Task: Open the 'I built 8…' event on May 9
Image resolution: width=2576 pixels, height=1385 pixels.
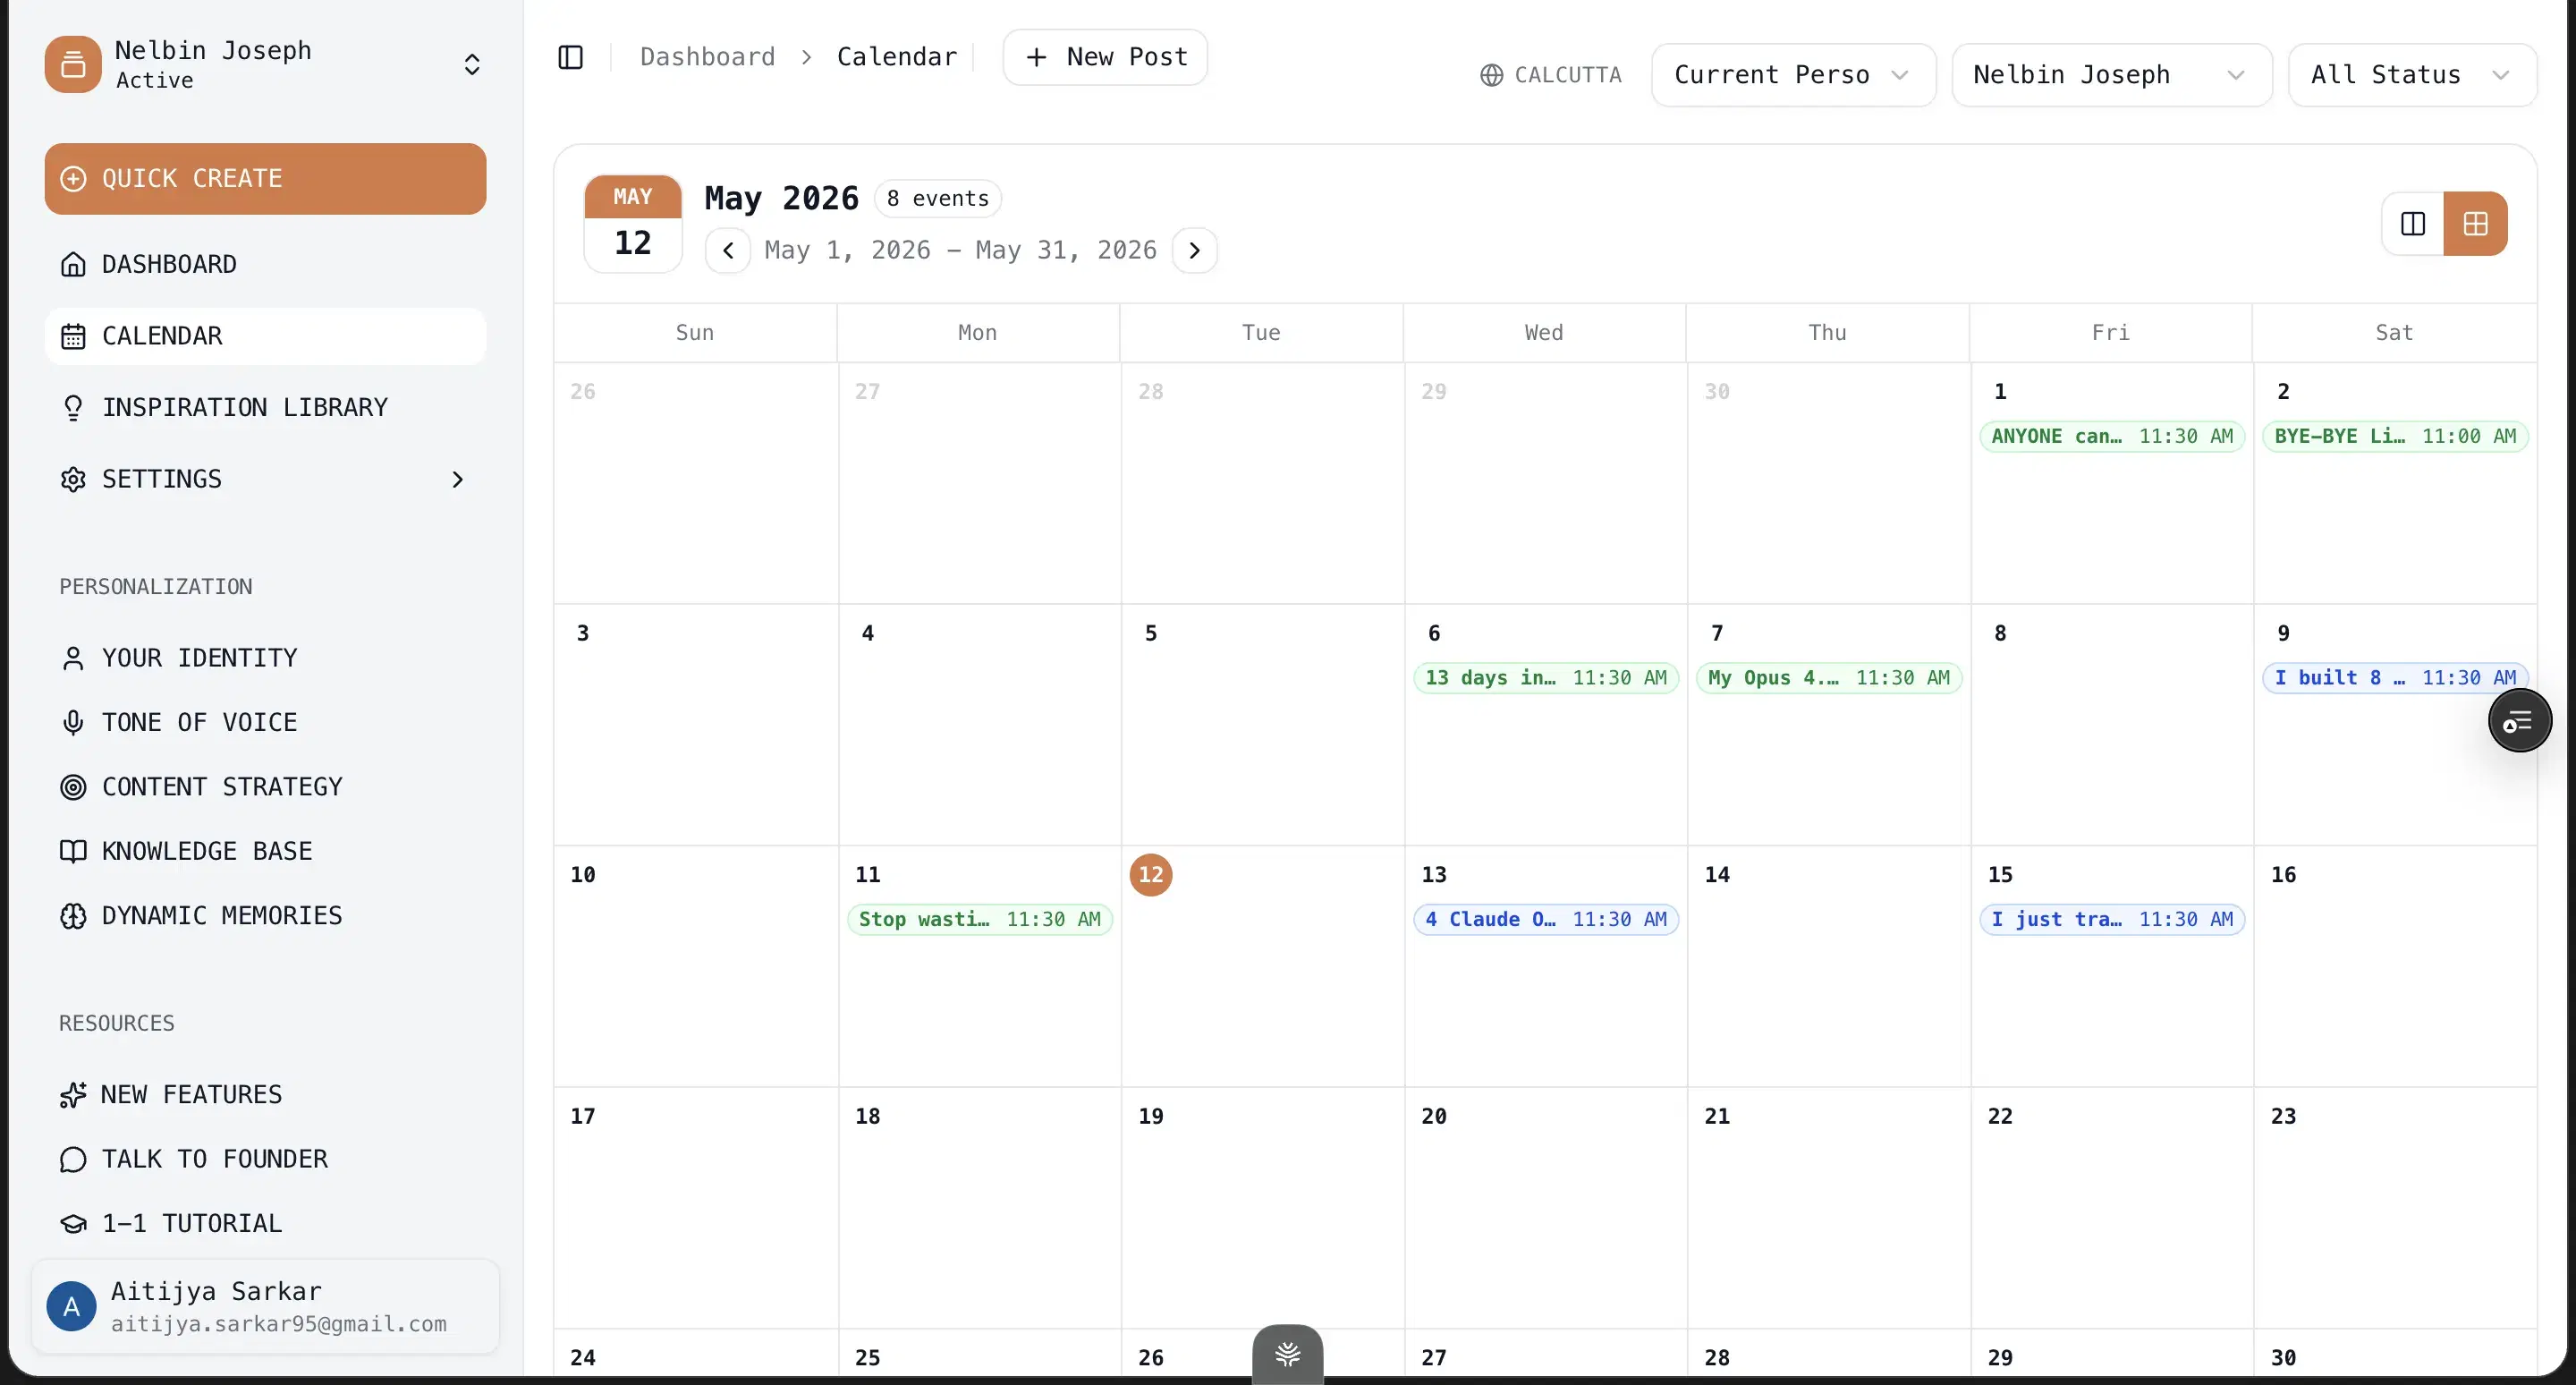Action: click(x=2394, y=678)
